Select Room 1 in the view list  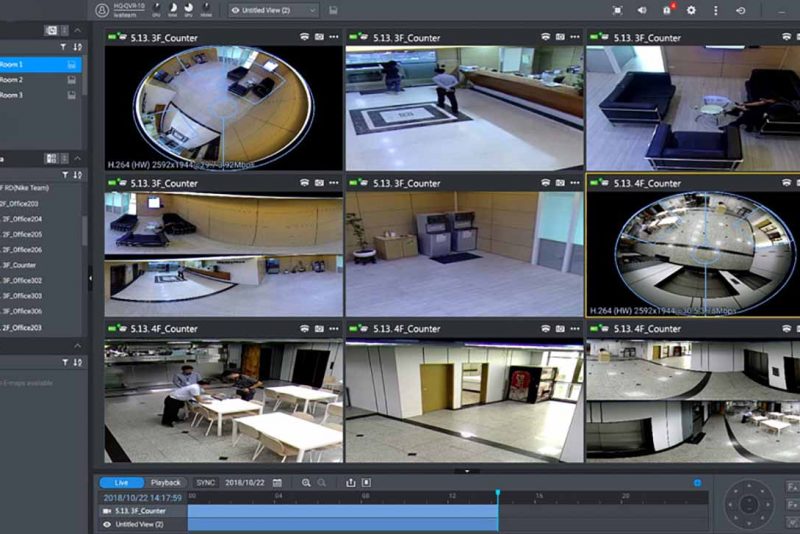12,64
